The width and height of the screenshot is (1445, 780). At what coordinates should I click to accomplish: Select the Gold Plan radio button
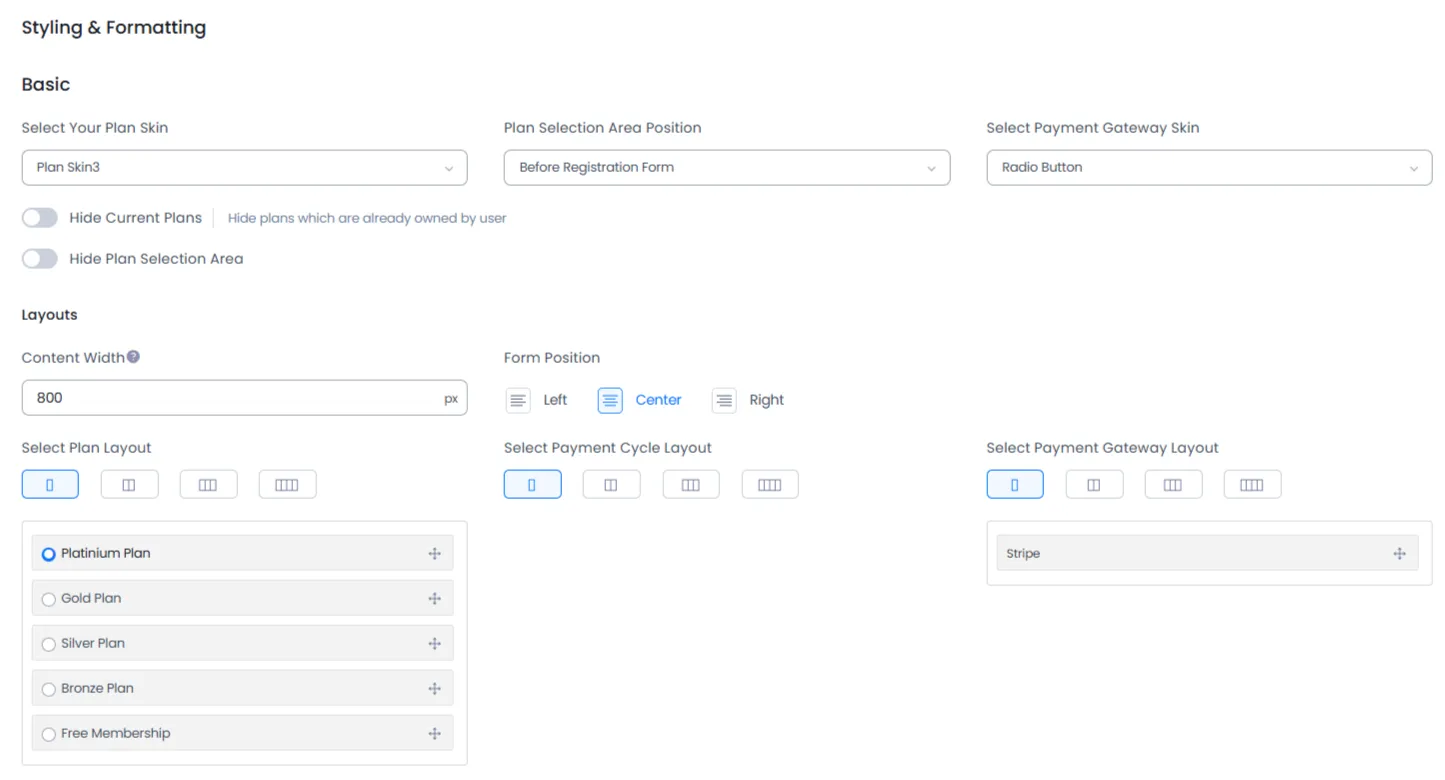coord(48,598)
